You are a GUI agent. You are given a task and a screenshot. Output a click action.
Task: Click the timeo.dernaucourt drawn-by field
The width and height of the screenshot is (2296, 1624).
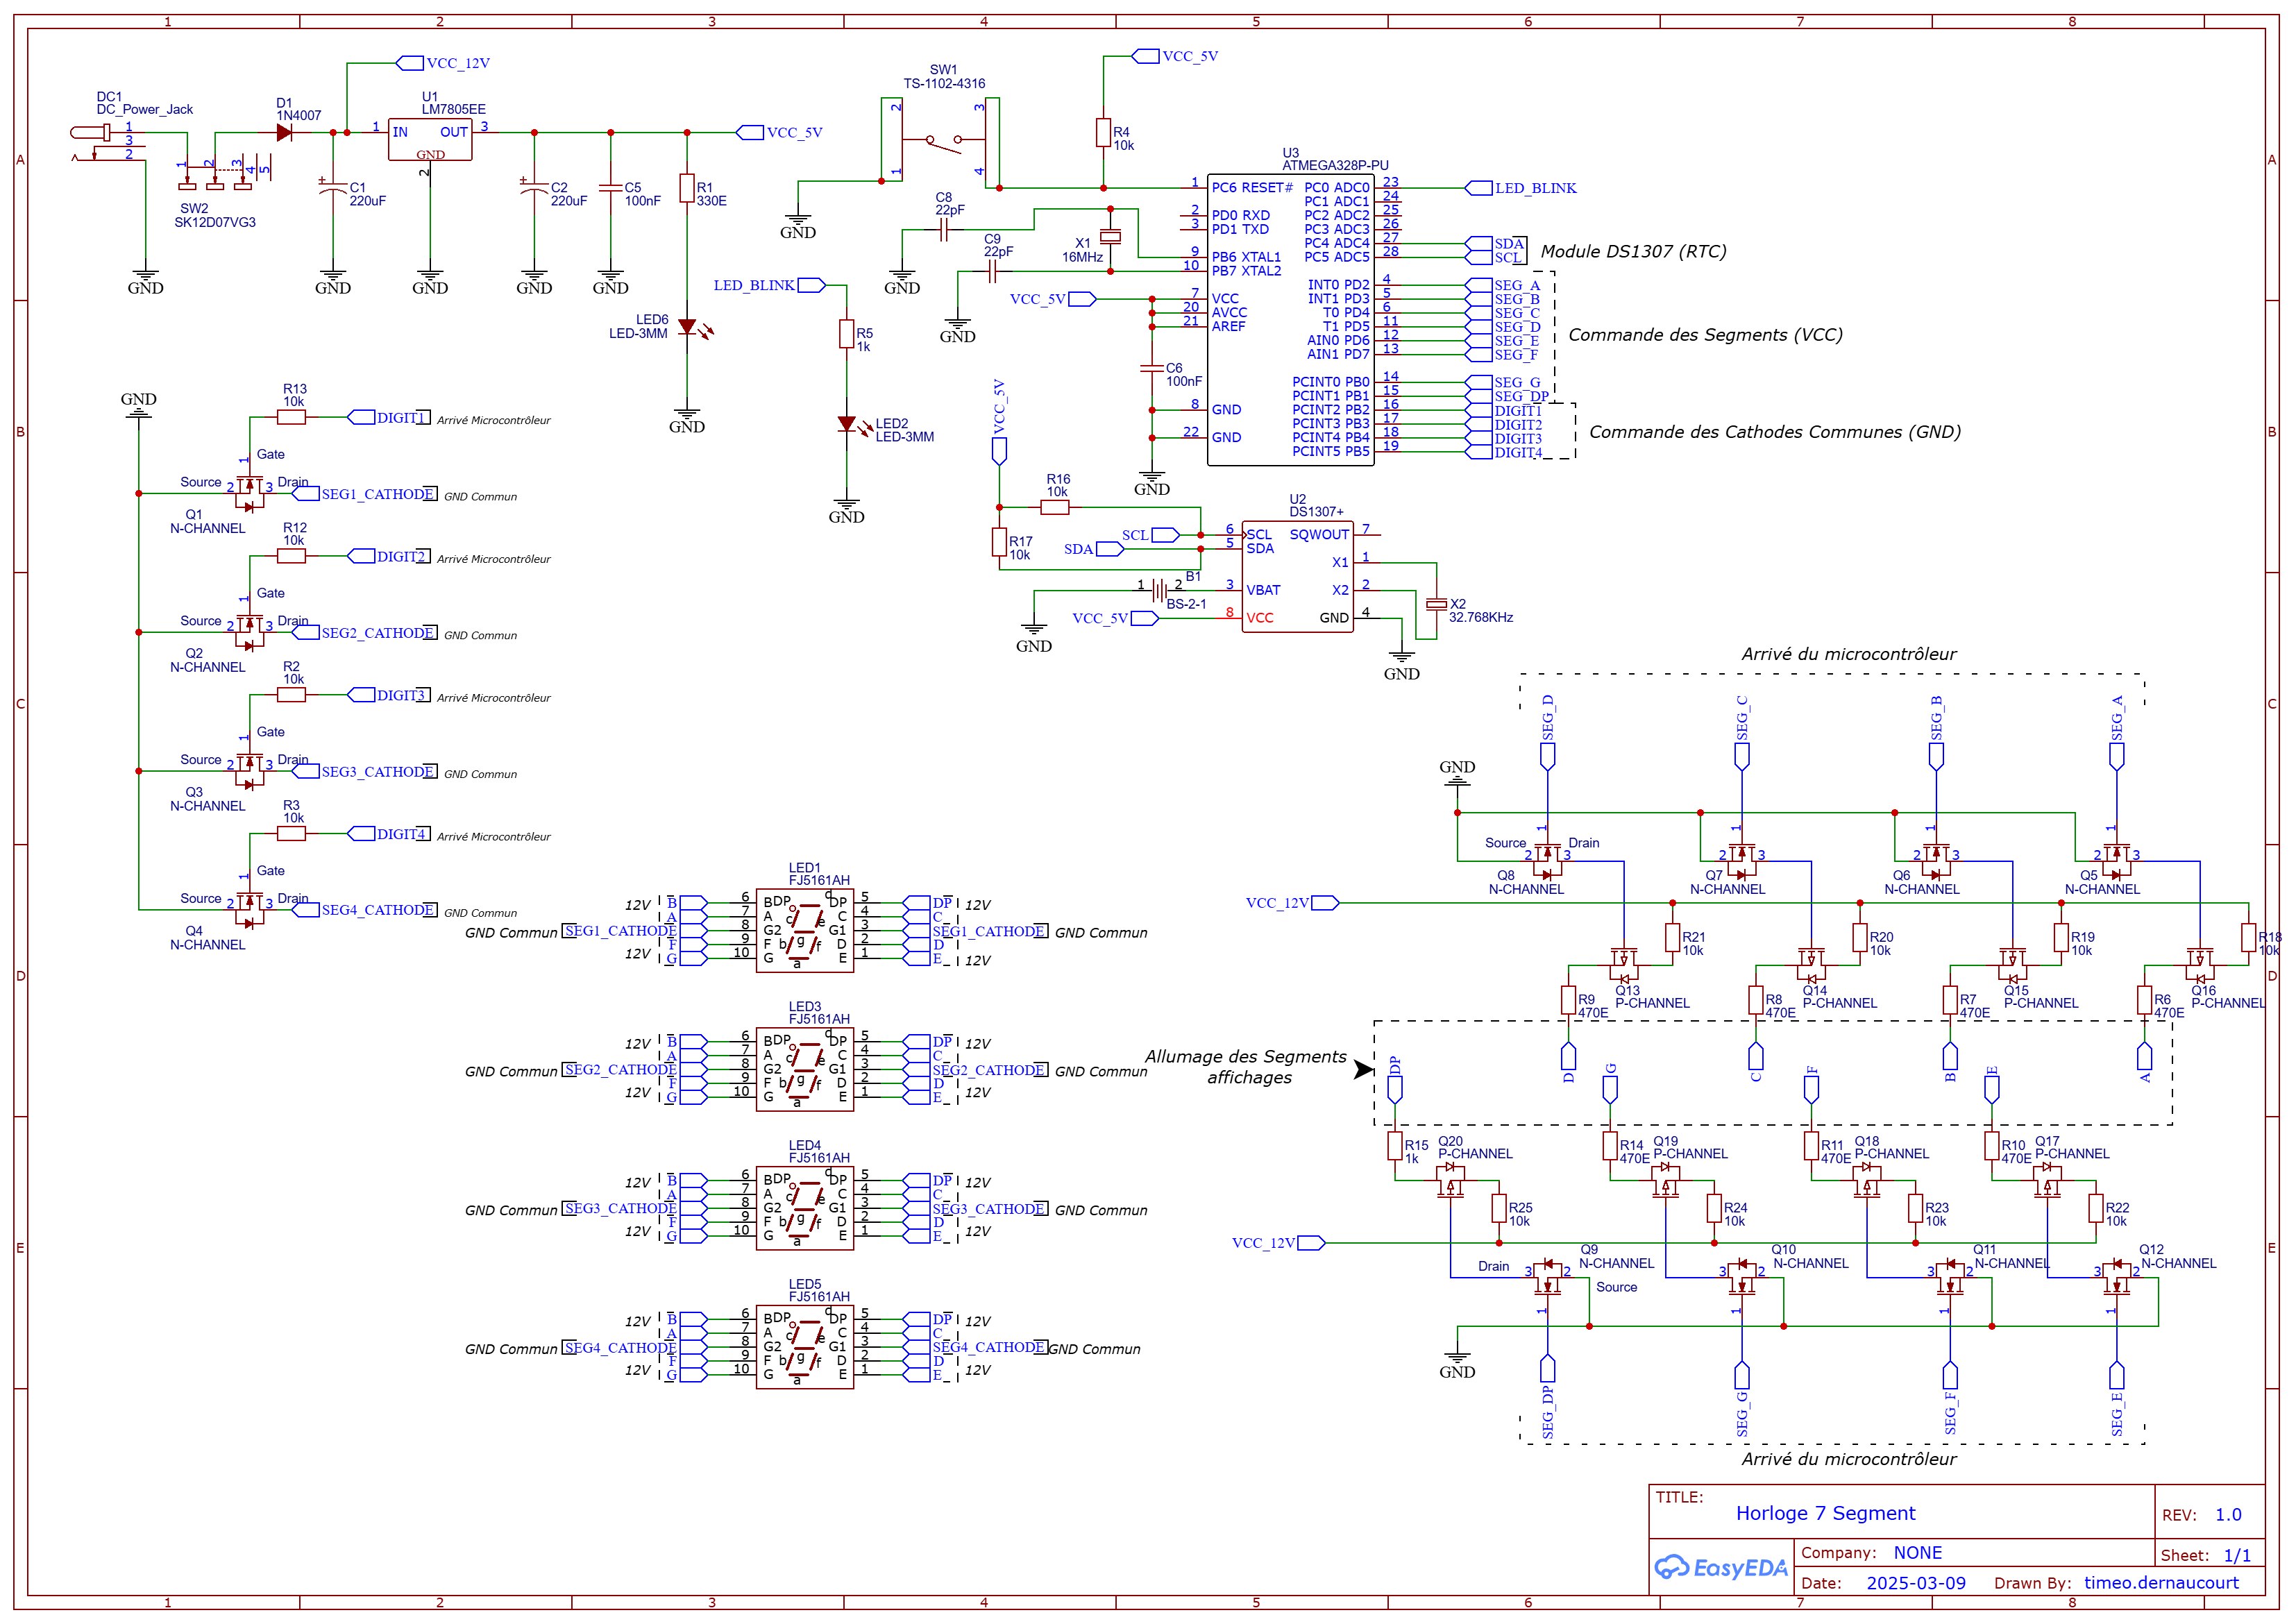pyautogui.click(x=2161, y=1583)
